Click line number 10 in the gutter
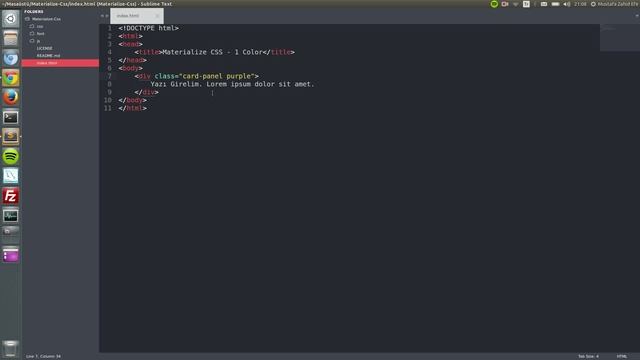The width and height of the screenshot is (640, 360). [108, 100]
